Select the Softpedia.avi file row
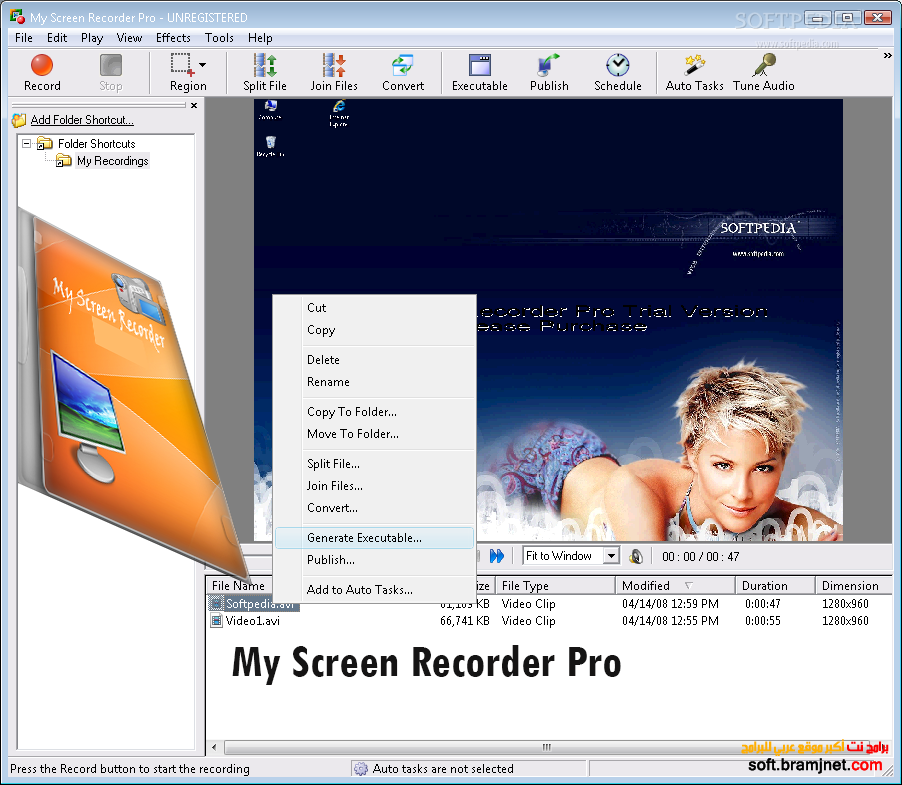 tap(549, 604)
